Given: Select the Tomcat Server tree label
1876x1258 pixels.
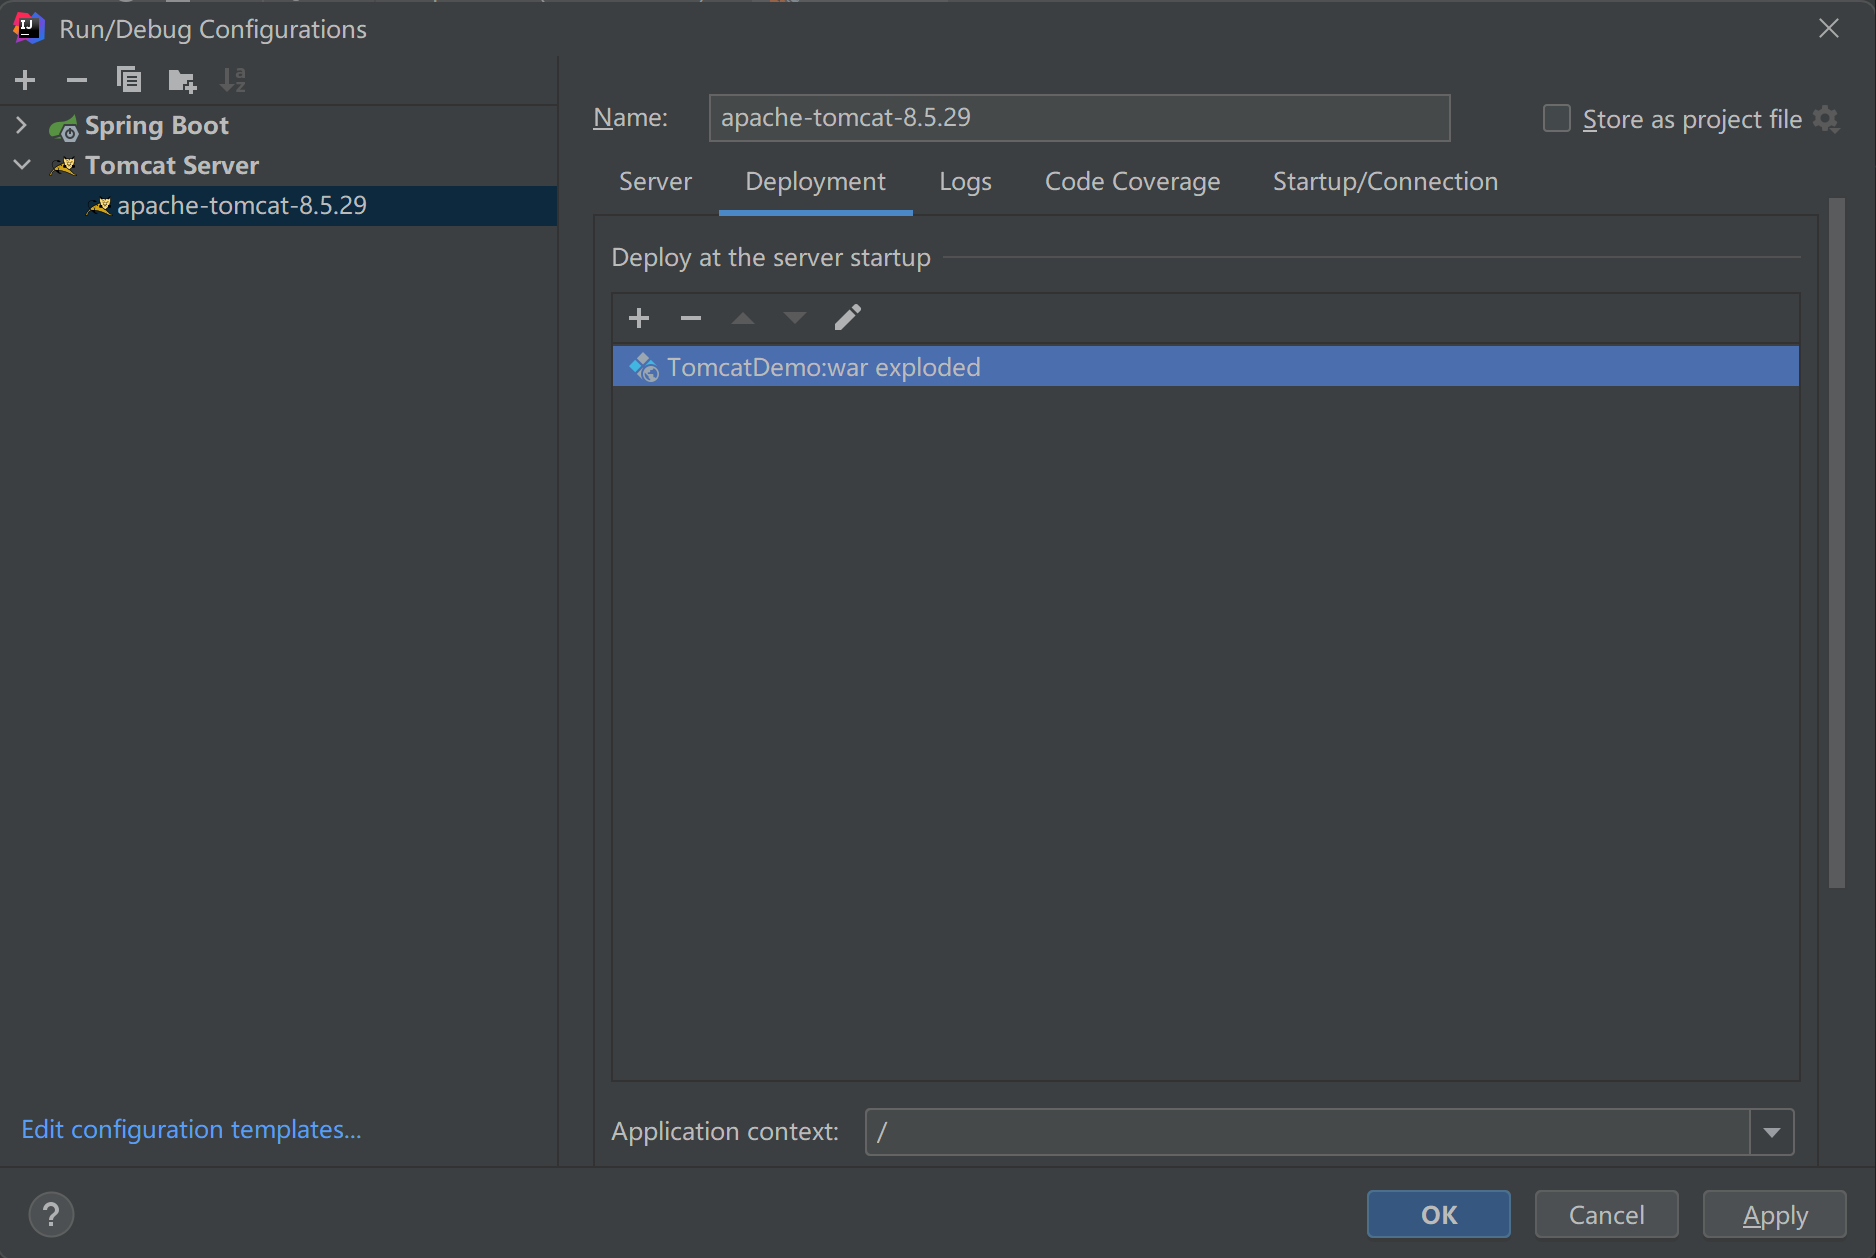Looking at the screenshot, I should click(x=172, y=165).
